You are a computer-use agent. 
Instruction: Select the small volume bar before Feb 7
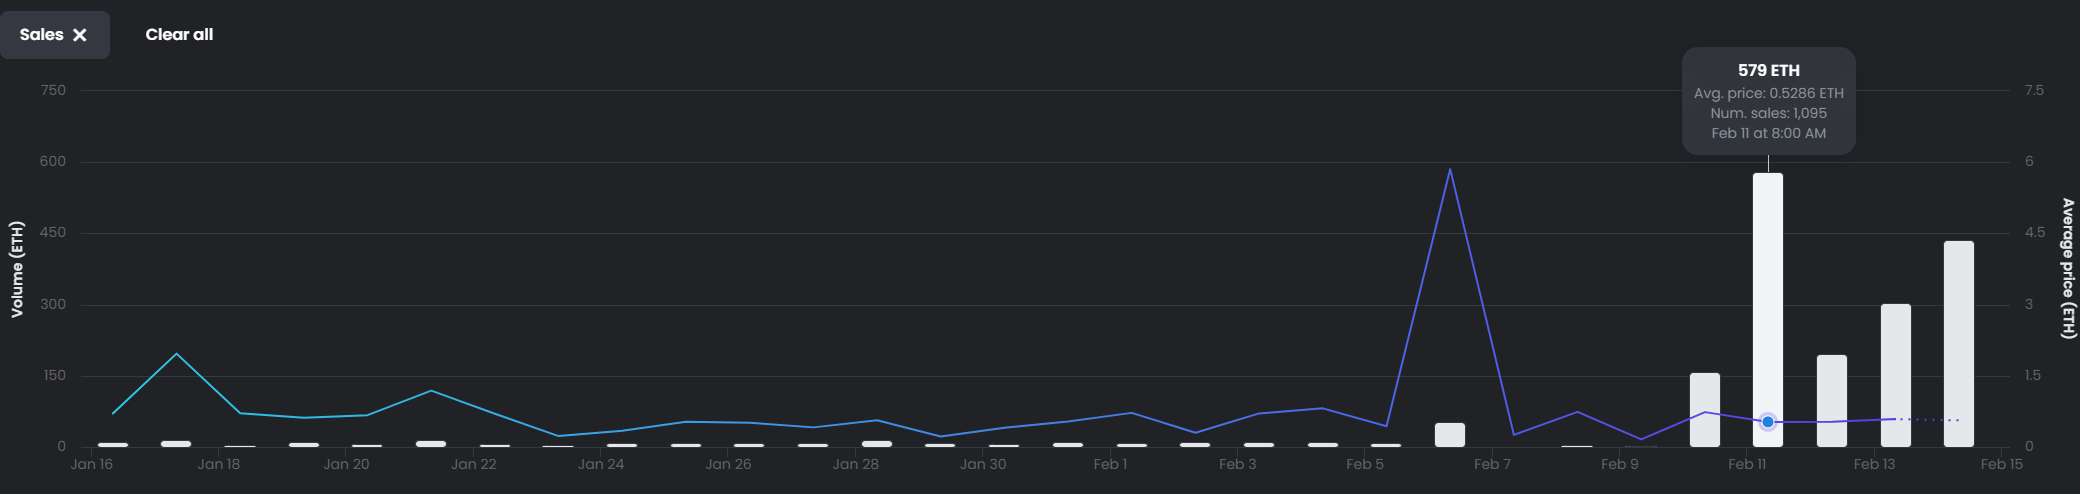(x=1450, y=435)
